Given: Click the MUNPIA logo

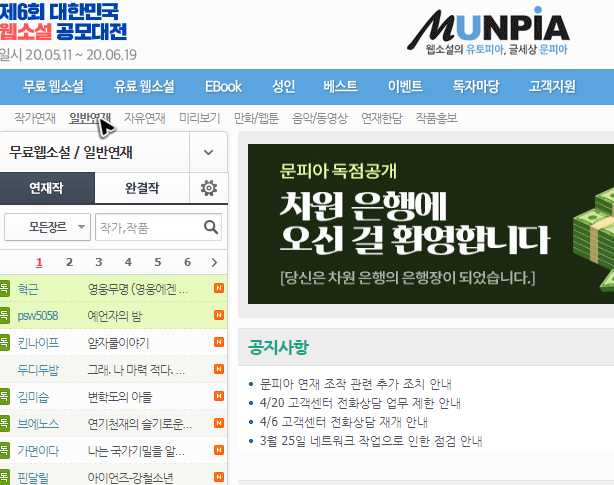Looking at the screenshot, I should click(x=489, y=31).
